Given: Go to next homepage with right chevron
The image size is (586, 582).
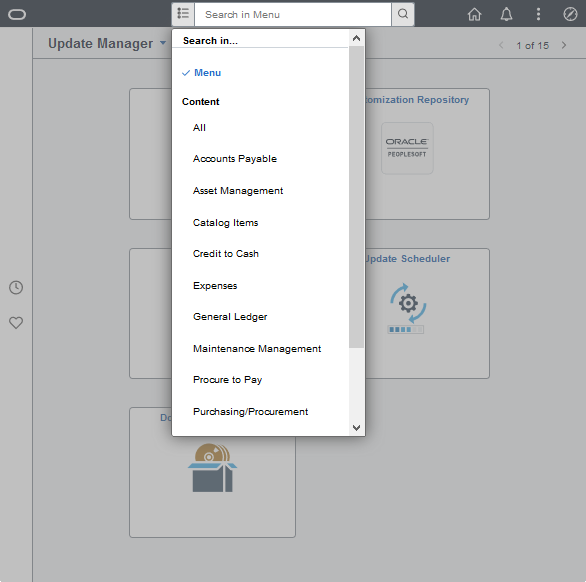Looking at the screenshot, I should (x=564, y=45).
